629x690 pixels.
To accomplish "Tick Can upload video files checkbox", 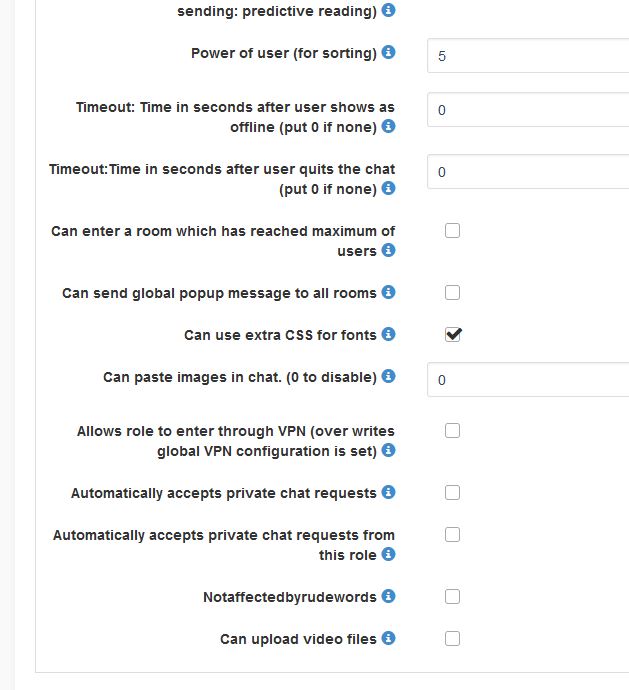I will tap(452, 639).
